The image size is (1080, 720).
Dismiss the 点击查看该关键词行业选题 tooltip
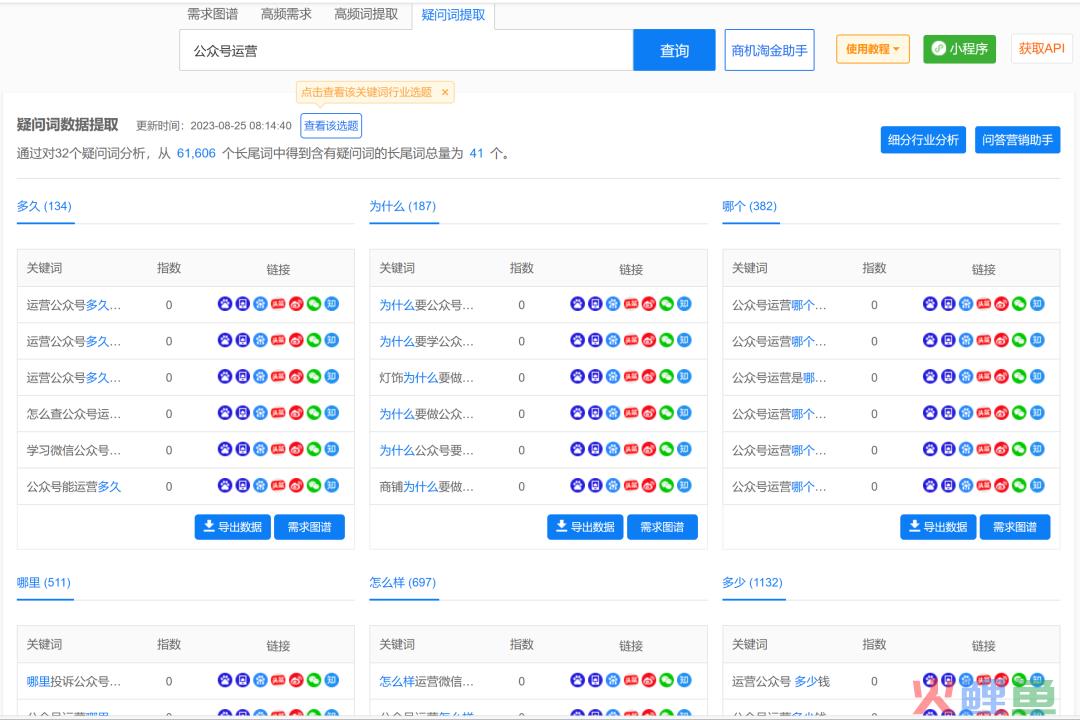[445, 92]
